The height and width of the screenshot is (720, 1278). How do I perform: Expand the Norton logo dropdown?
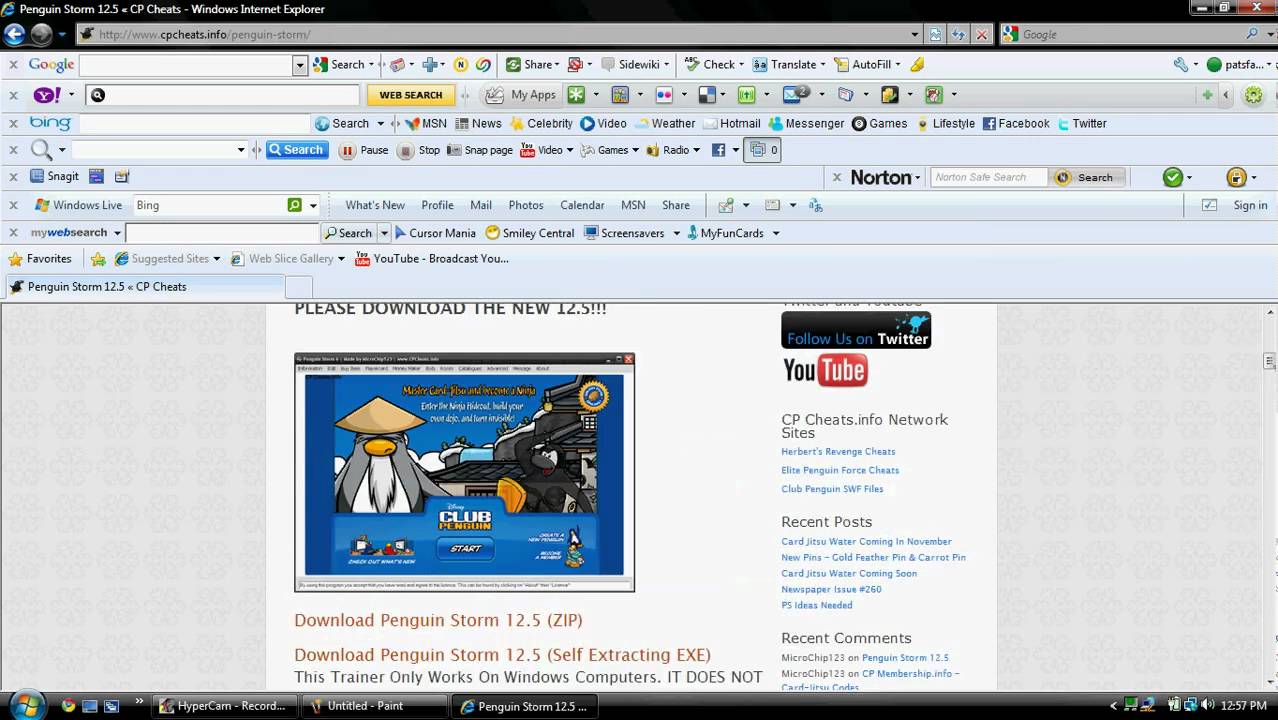click(x=916, y=177)
